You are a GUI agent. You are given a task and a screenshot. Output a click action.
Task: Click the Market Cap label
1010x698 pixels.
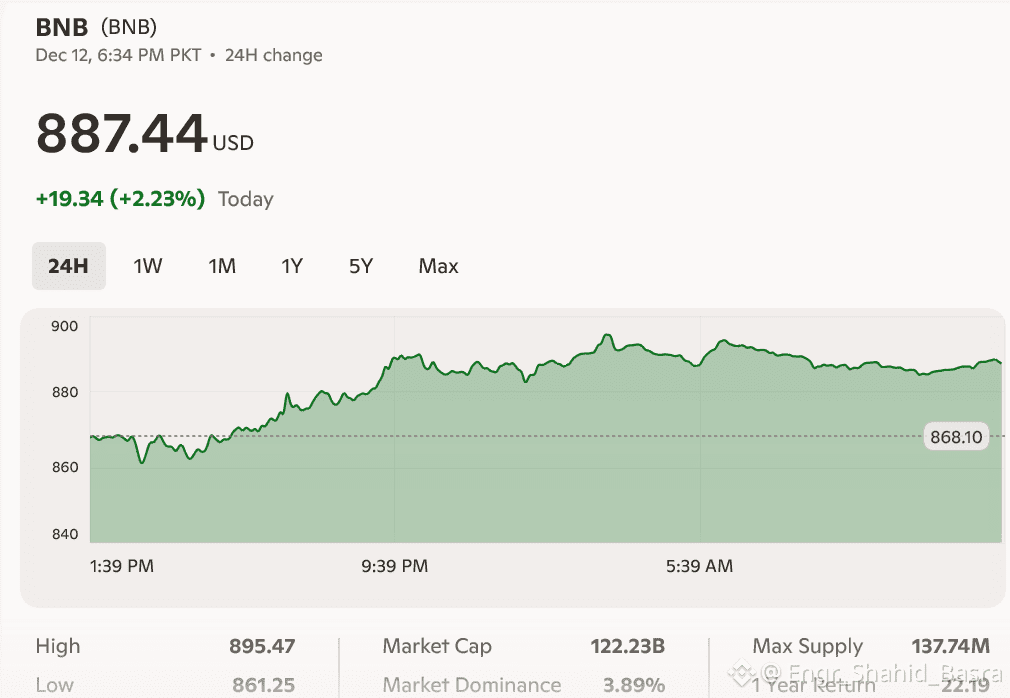pos(437,647)
